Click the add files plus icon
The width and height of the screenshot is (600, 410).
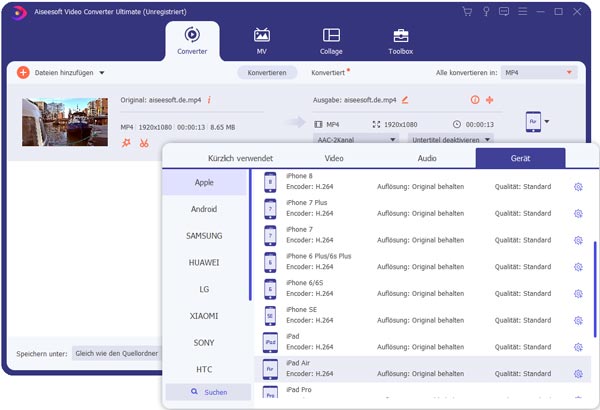click(x=23, y=72)
